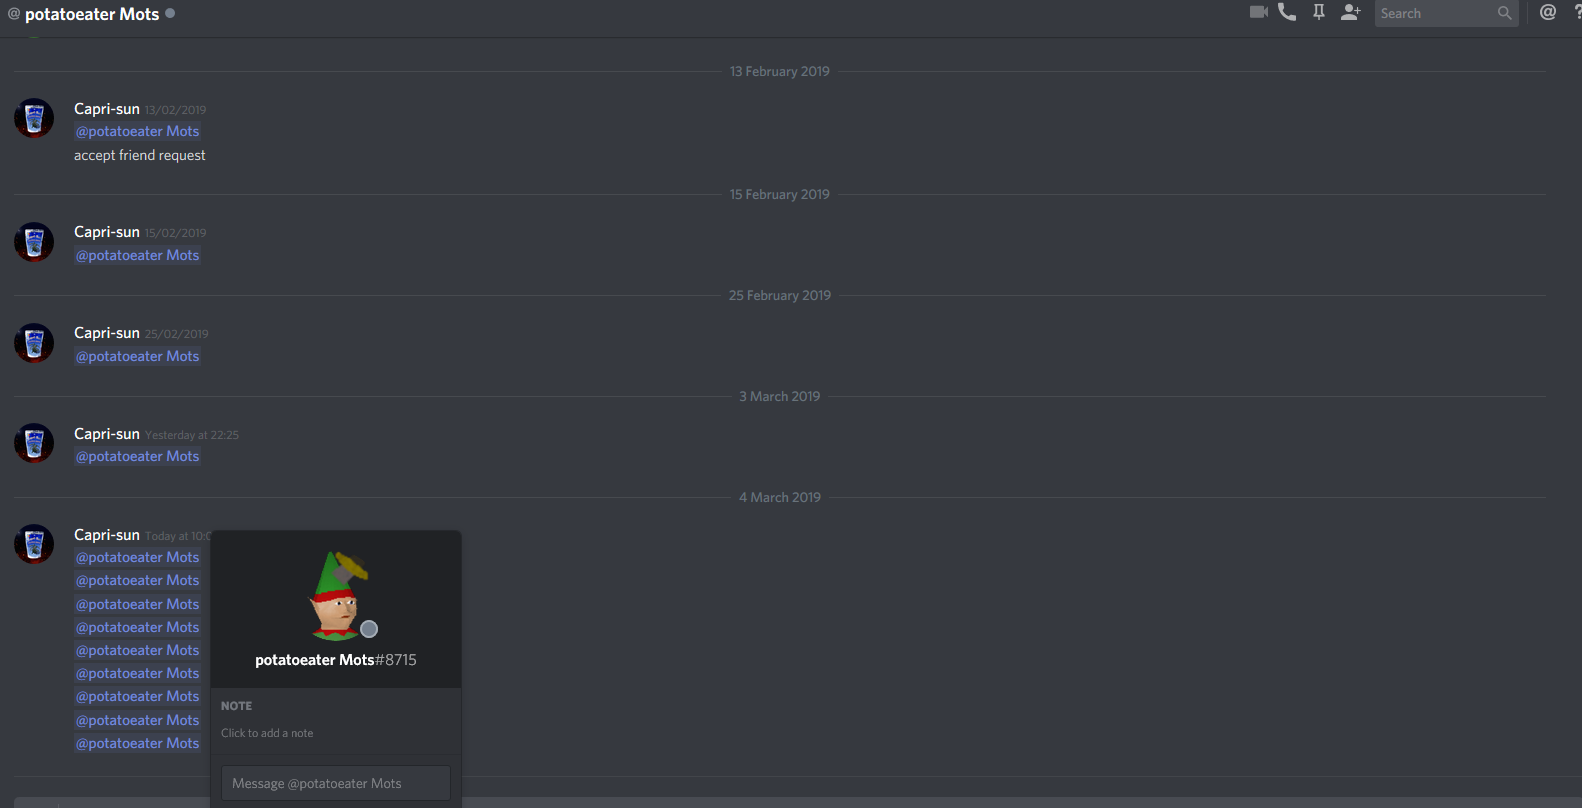1582x808 pixels.
Task: Click potatoeater Mots title in header
Action: [92, 14]
